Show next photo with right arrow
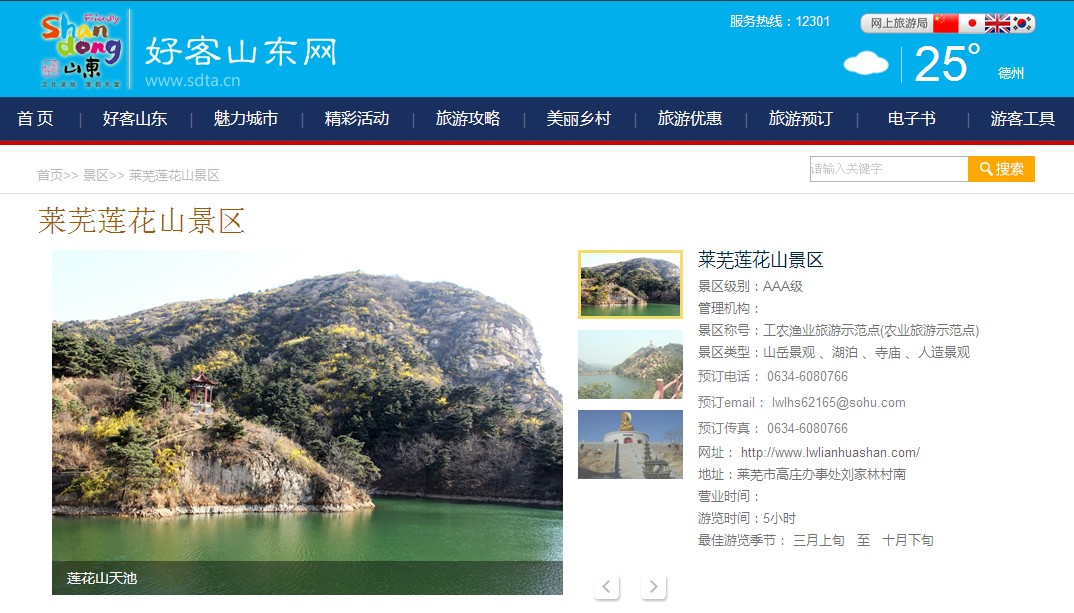 click(x=653, y=586)
